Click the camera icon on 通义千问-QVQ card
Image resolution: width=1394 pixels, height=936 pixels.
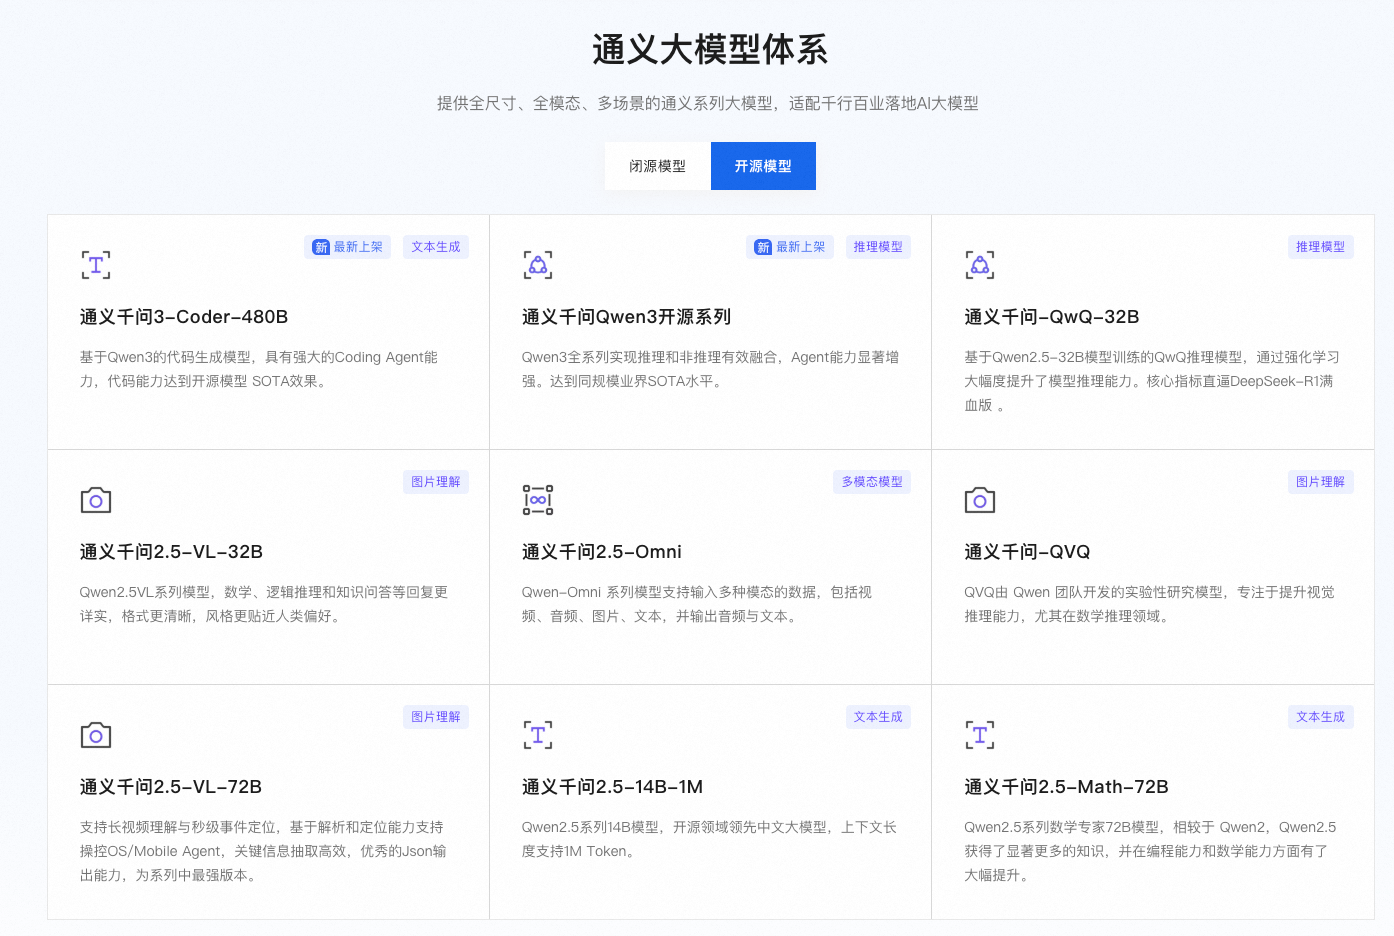(x=980, y=500)
